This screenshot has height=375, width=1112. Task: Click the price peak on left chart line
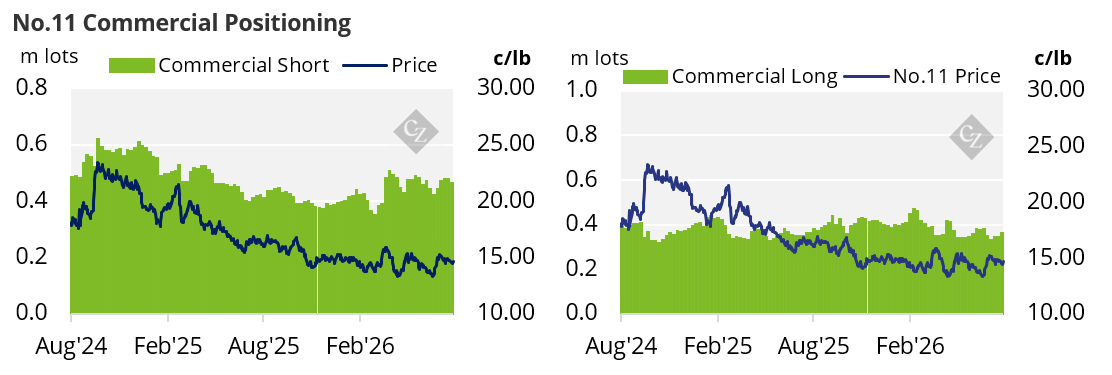pyautogui.click(x=97, y=164)
